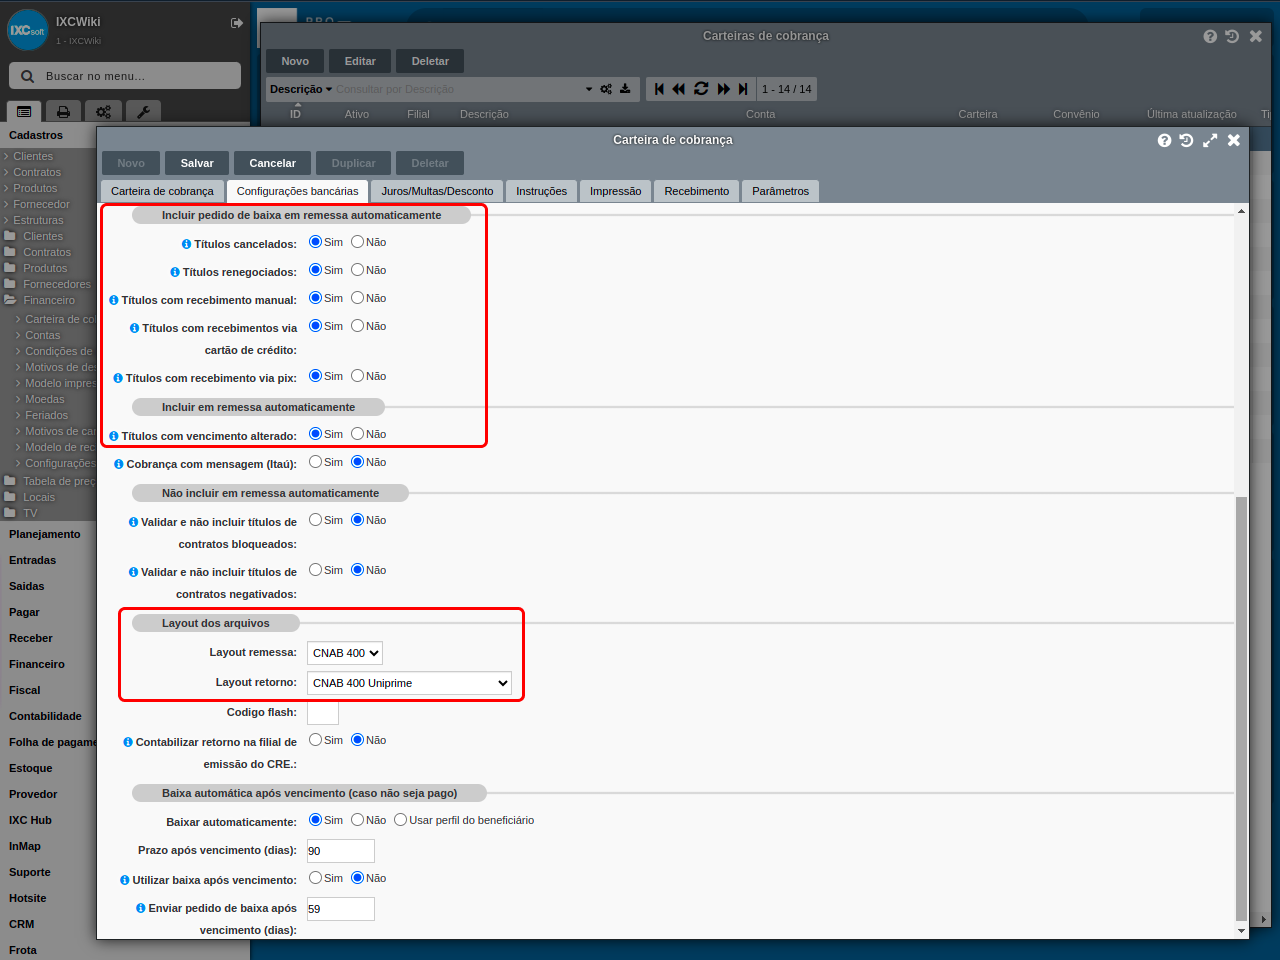Open the Layout remessa CNAB 400 dropdown
This screenshot has width=1280, height=960.
click(345, 653)
